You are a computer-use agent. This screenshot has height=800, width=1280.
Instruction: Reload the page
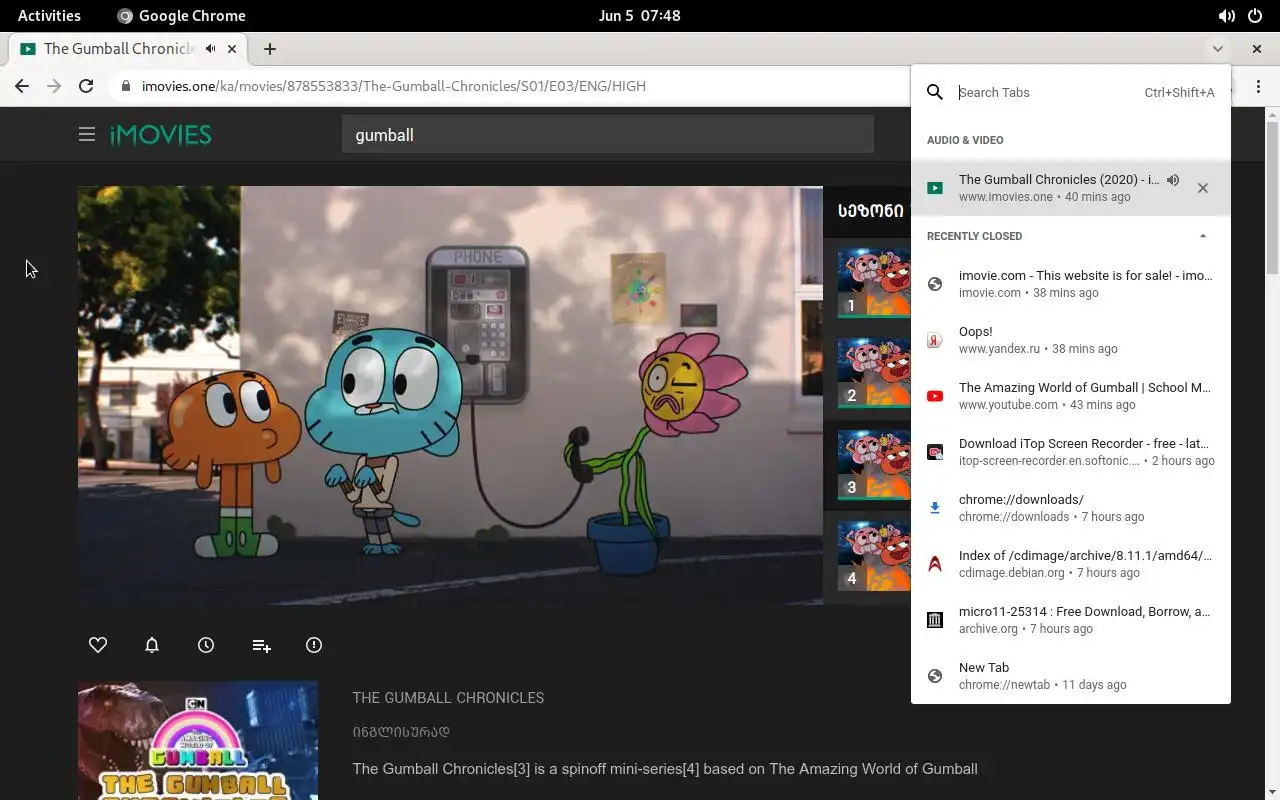pyautogui.click(x=86, y=86)
